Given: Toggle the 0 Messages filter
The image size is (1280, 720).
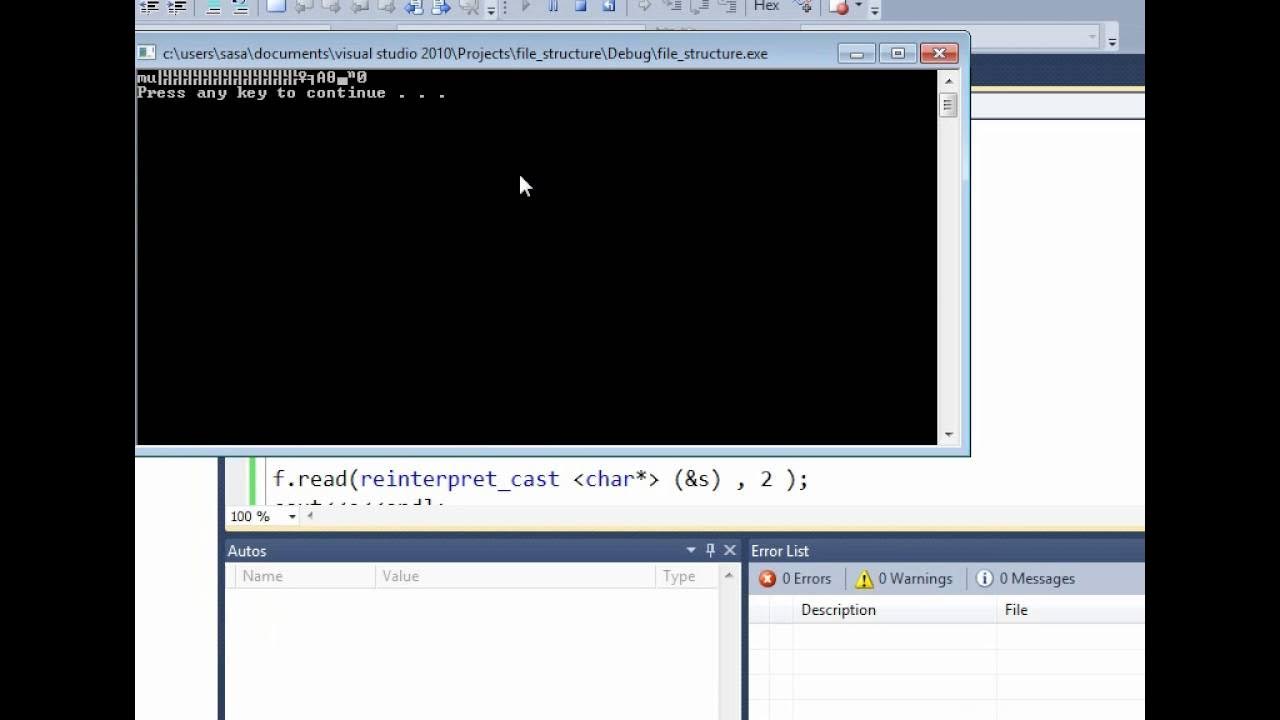Looking at the screenshot, I should 1025,579.
